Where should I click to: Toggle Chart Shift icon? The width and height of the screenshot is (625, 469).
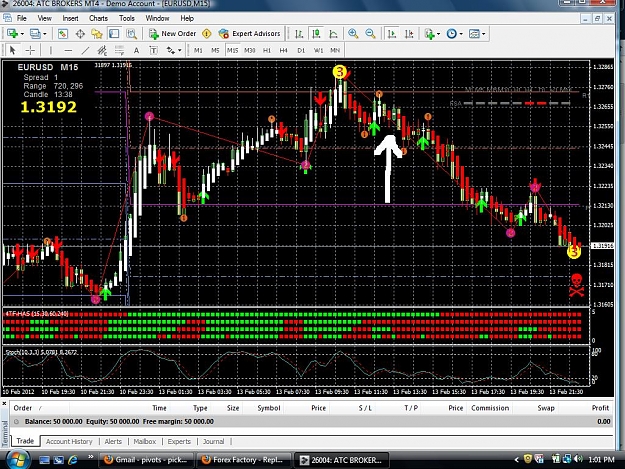[x=409, y=34]
